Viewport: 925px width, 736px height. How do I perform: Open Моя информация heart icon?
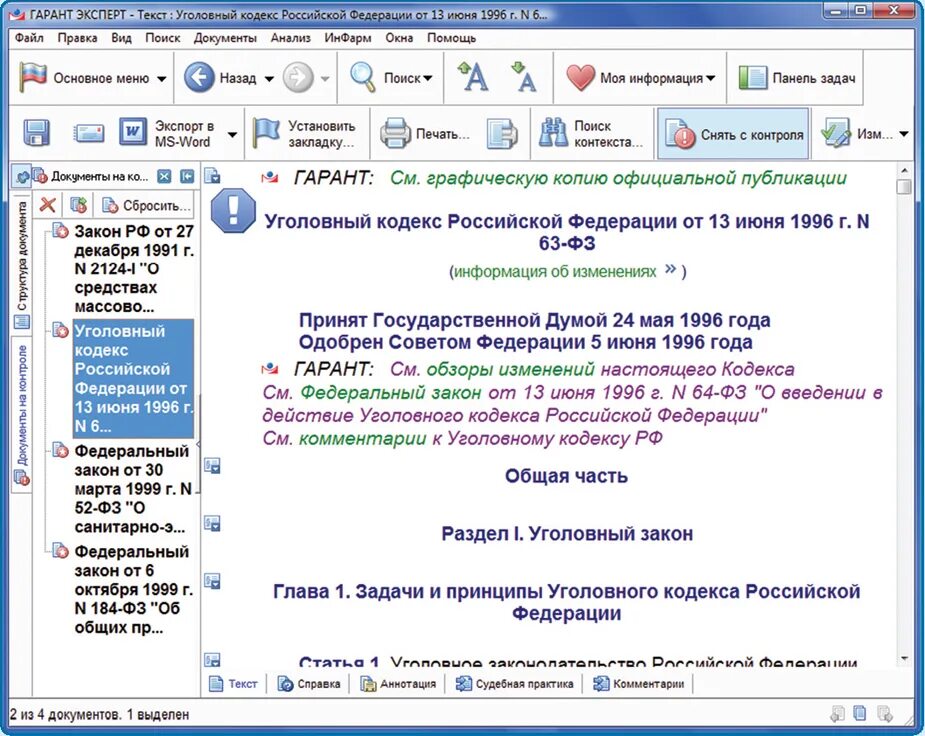point(580,77)
